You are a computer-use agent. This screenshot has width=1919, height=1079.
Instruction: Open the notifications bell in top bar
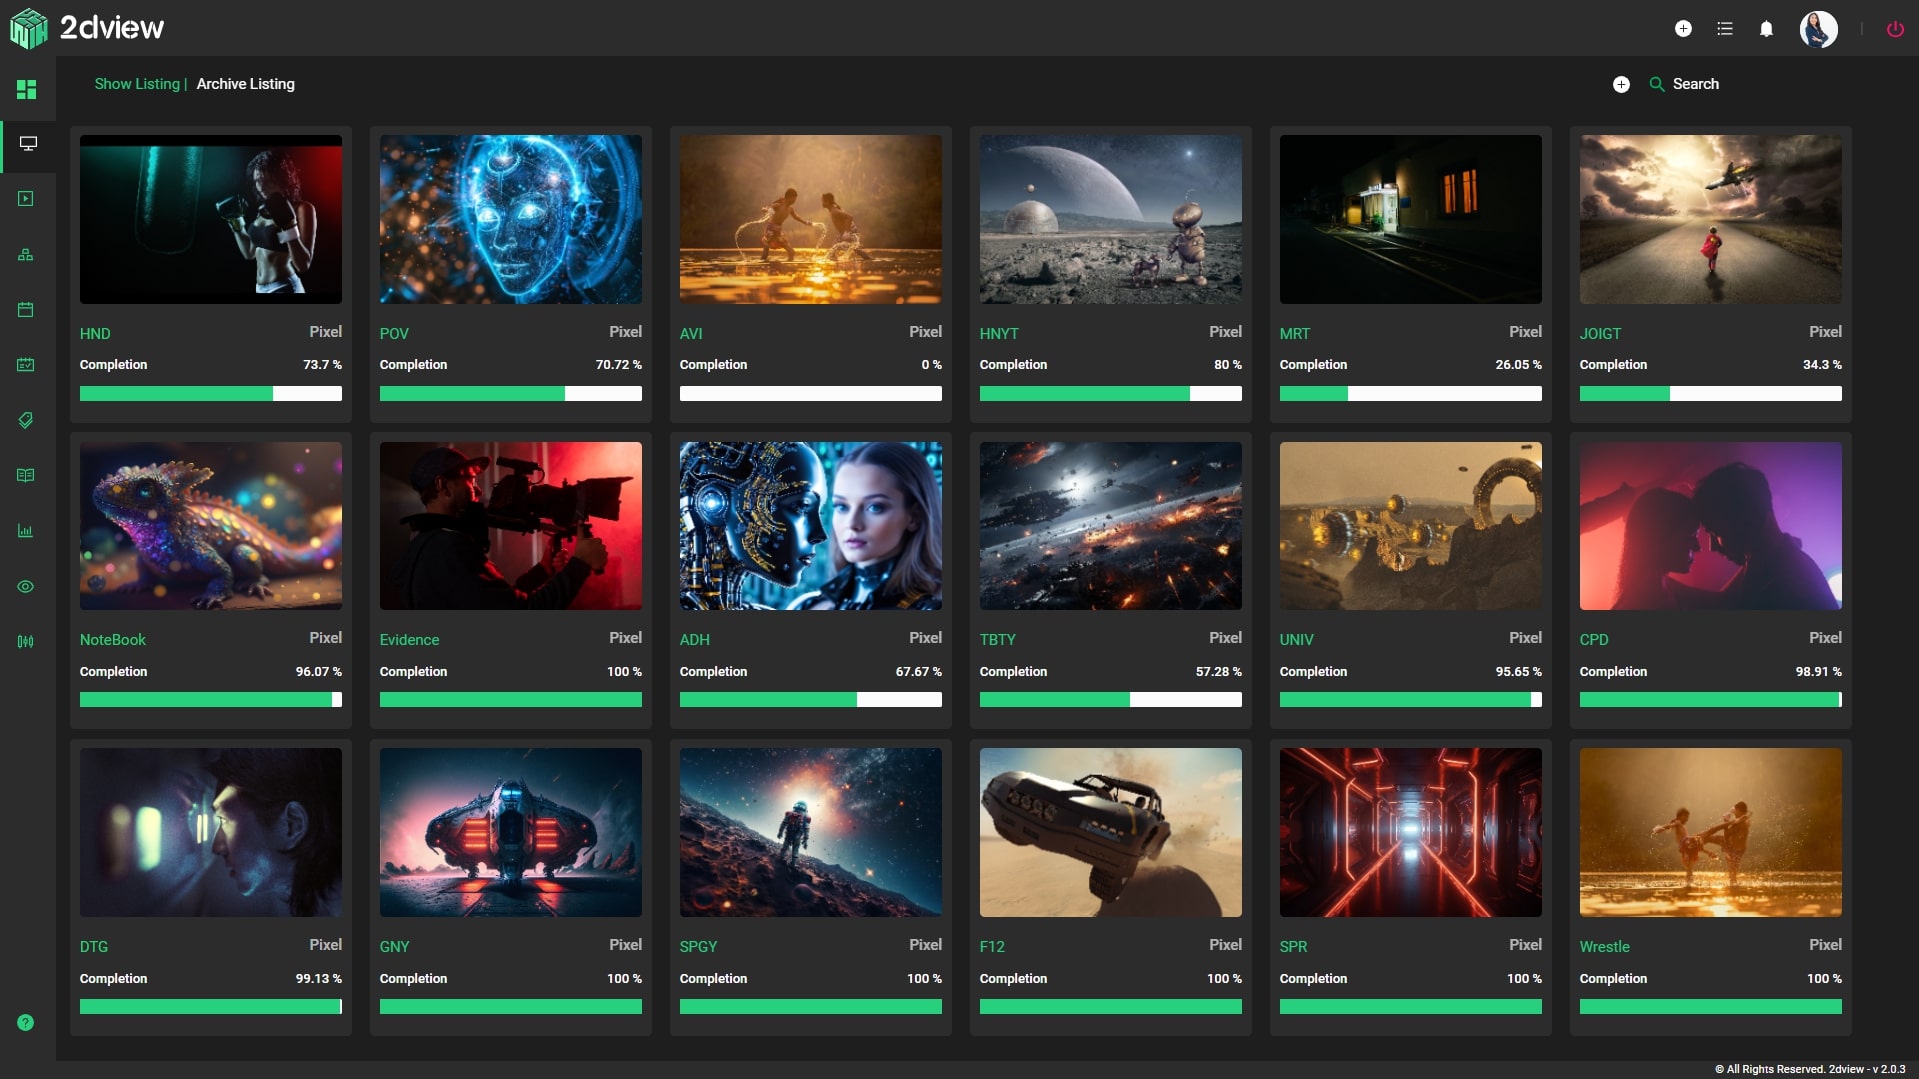pyautogui.click(x=1765, y=29)
